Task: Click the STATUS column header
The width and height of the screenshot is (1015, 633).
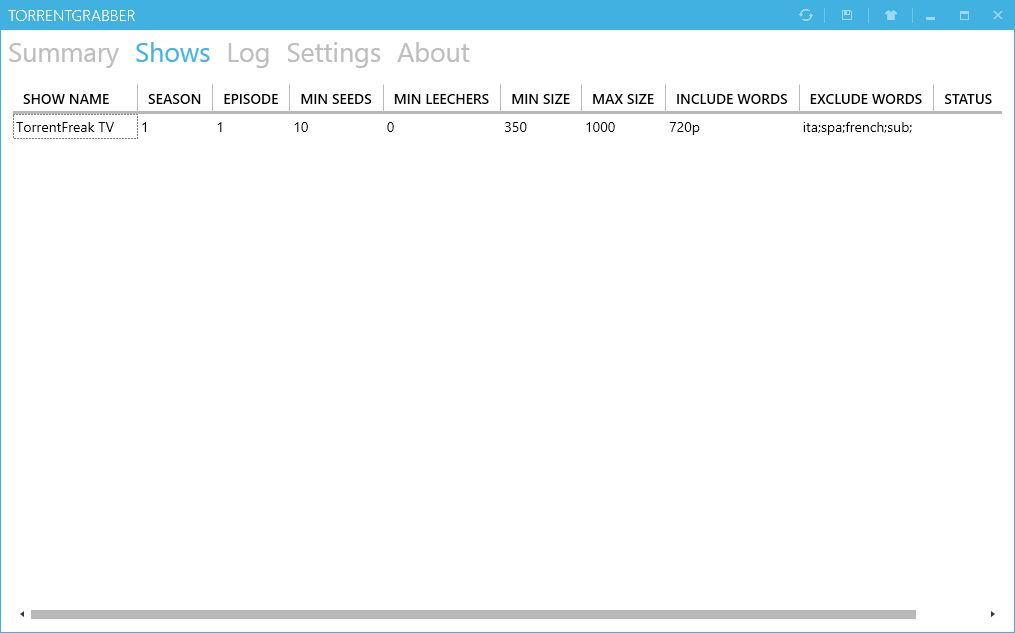Action: 968,98
